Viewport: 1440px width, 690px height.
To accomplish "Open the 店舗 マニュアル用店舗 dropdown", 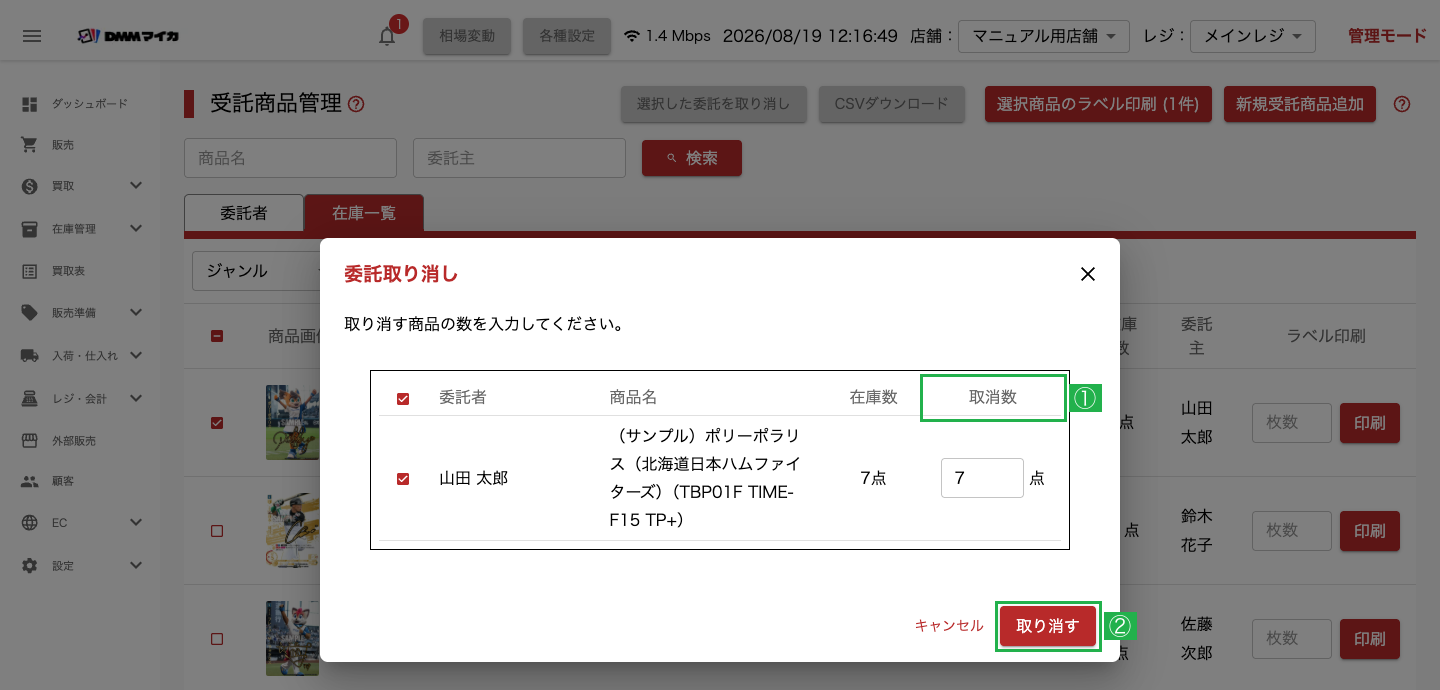I will (1044, 36).
